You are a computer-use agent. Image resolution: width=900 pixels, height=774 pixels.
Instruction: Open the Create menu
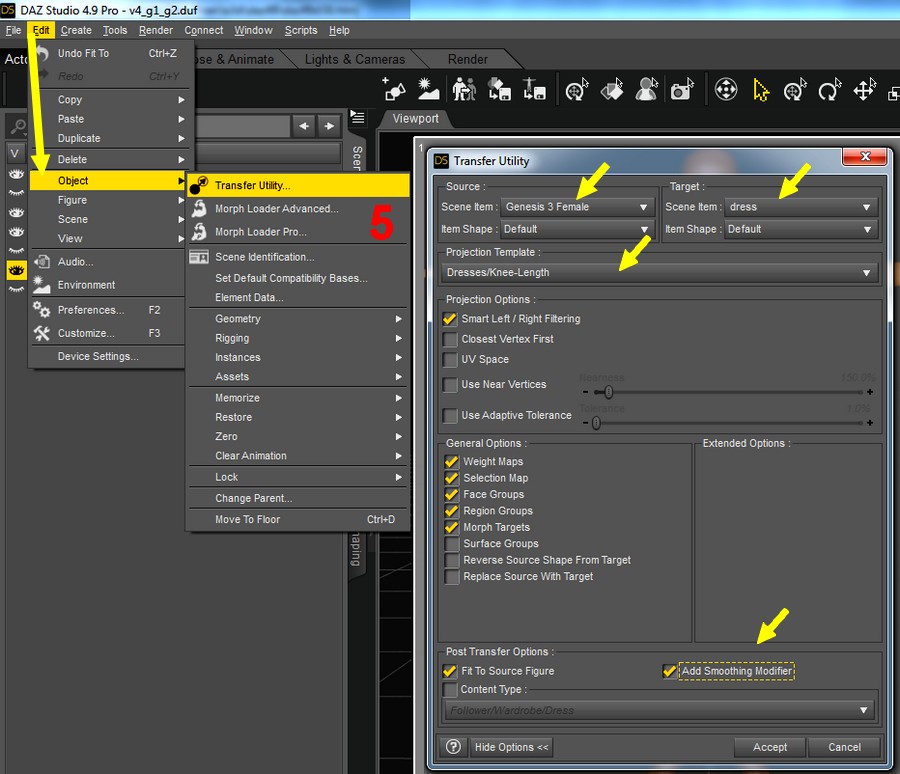76,30
